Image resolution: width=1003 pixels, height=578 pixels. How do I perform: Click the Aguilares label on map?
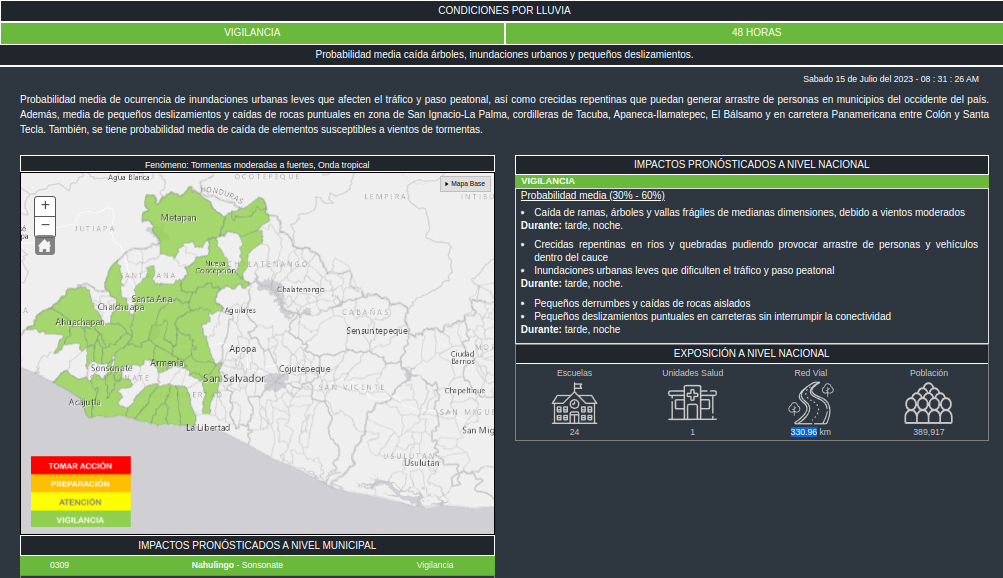240,311
